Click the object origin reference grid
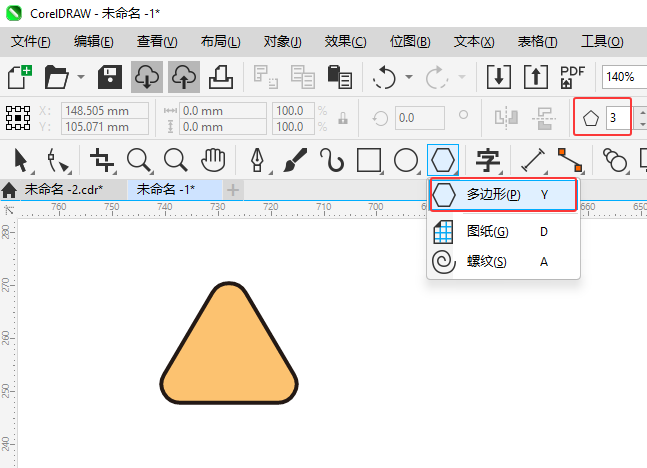 tap(18, 118)
